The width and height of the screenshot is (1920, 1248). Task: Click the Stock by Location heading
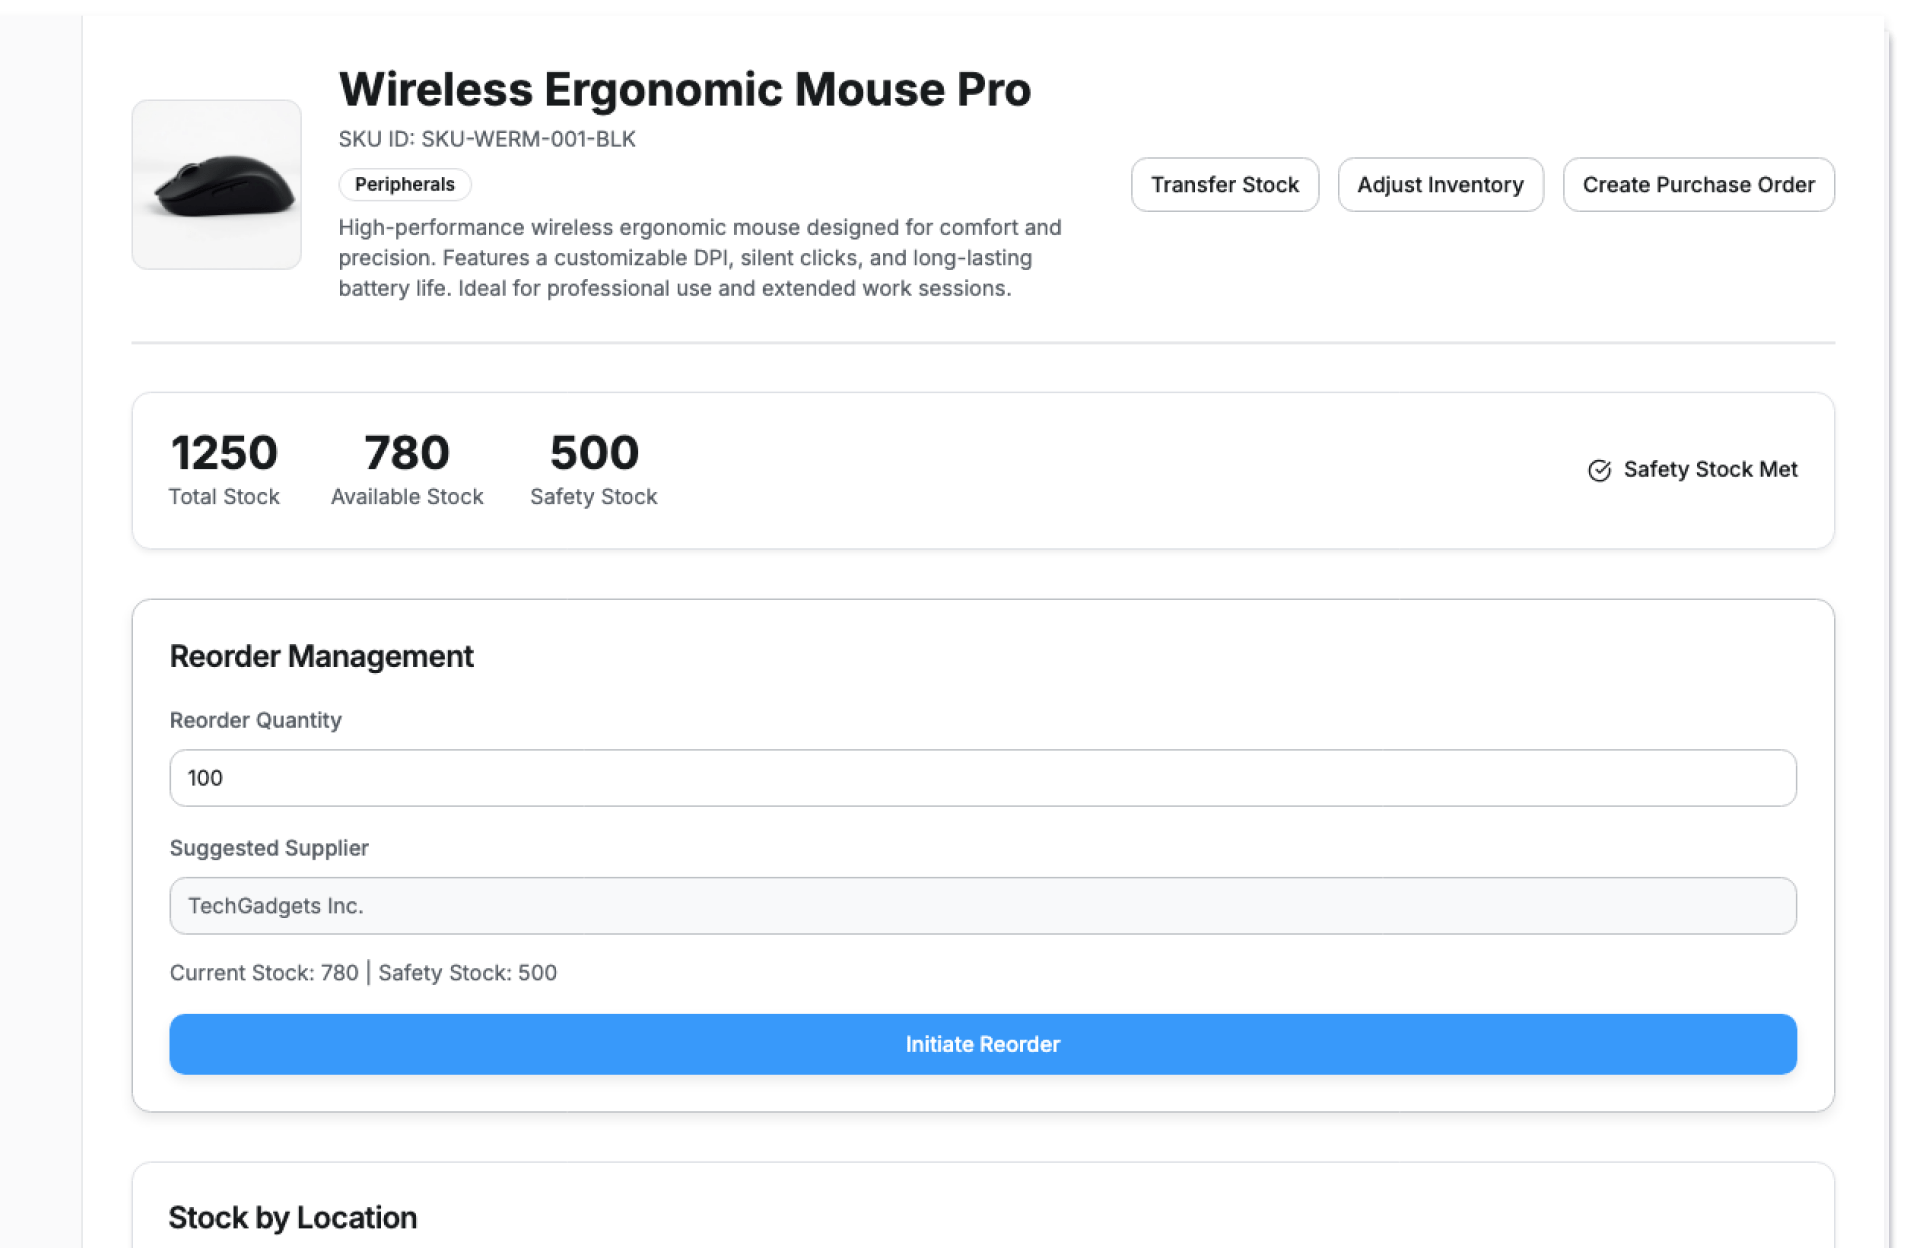[292, 1217]
